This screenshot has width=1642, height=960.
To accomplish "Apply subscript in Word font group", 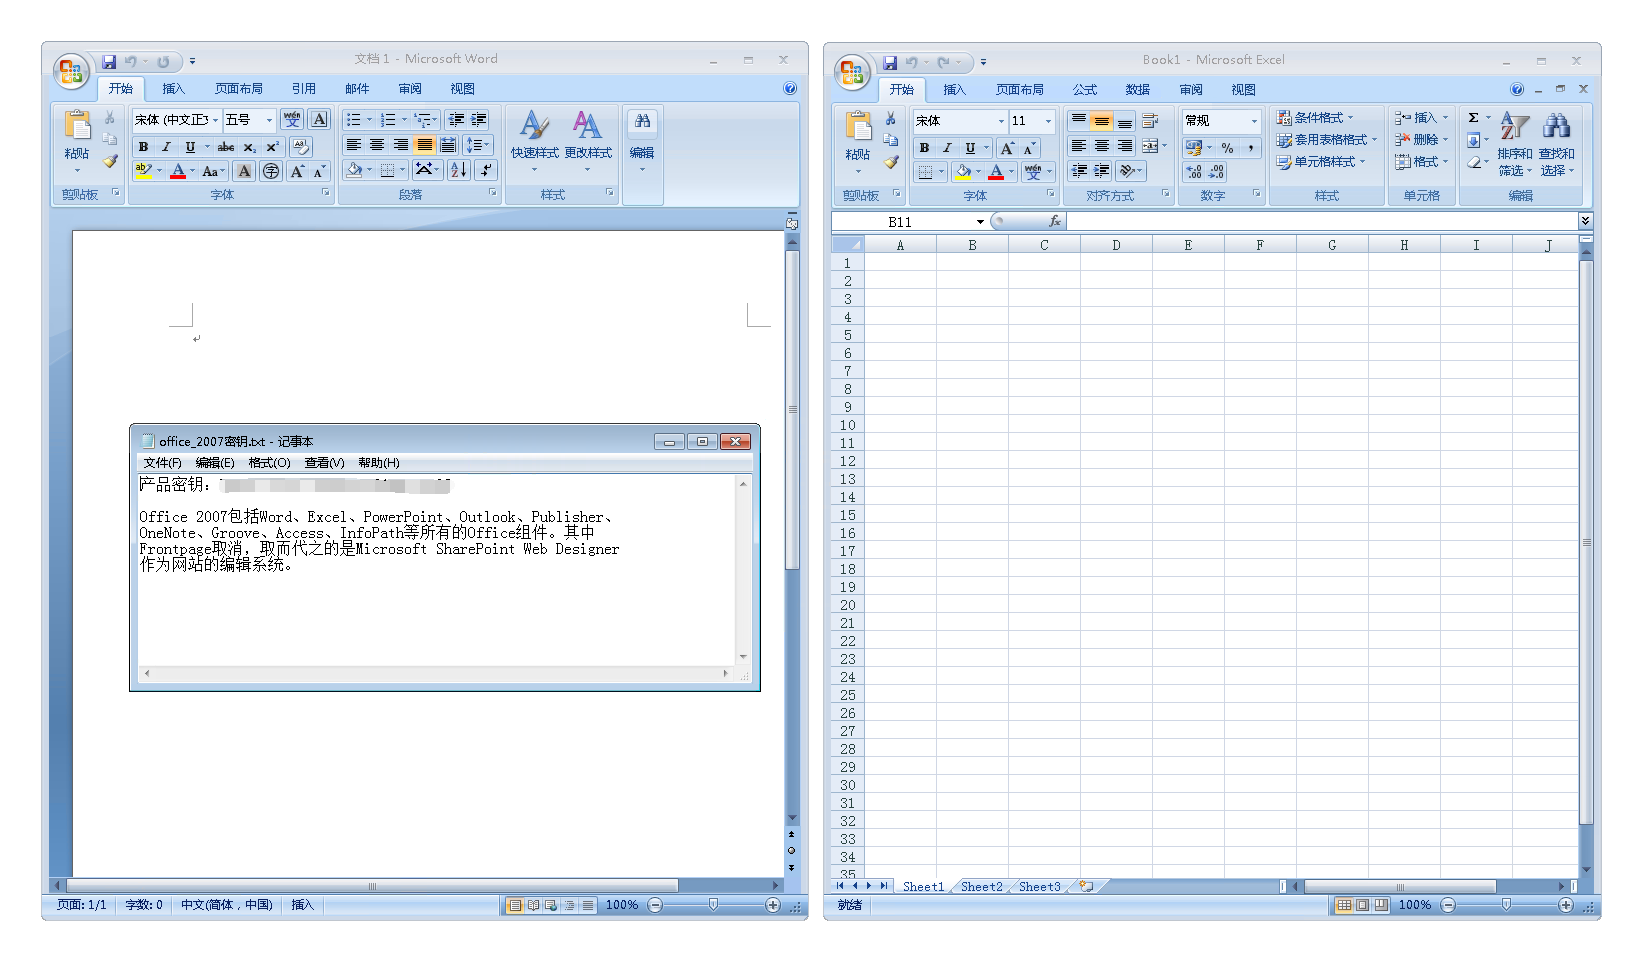I will 250,147.
